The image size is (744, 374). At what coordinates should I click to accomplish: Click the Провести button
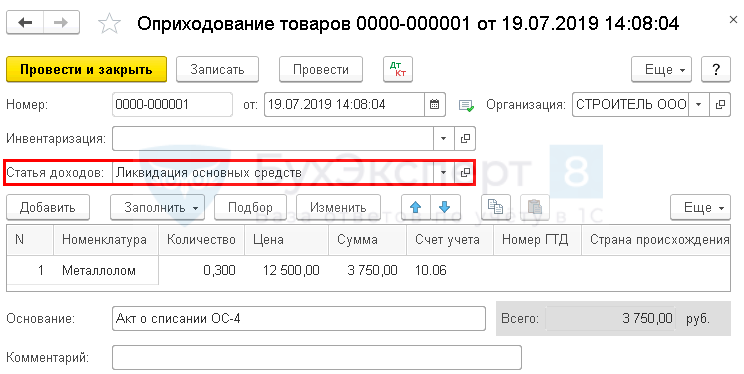321,69
